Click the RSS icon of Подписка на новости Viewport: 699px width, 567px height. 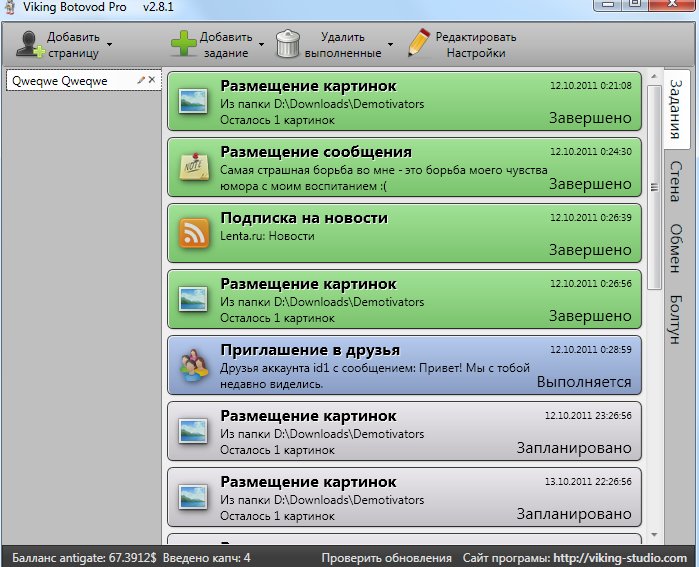194,233
